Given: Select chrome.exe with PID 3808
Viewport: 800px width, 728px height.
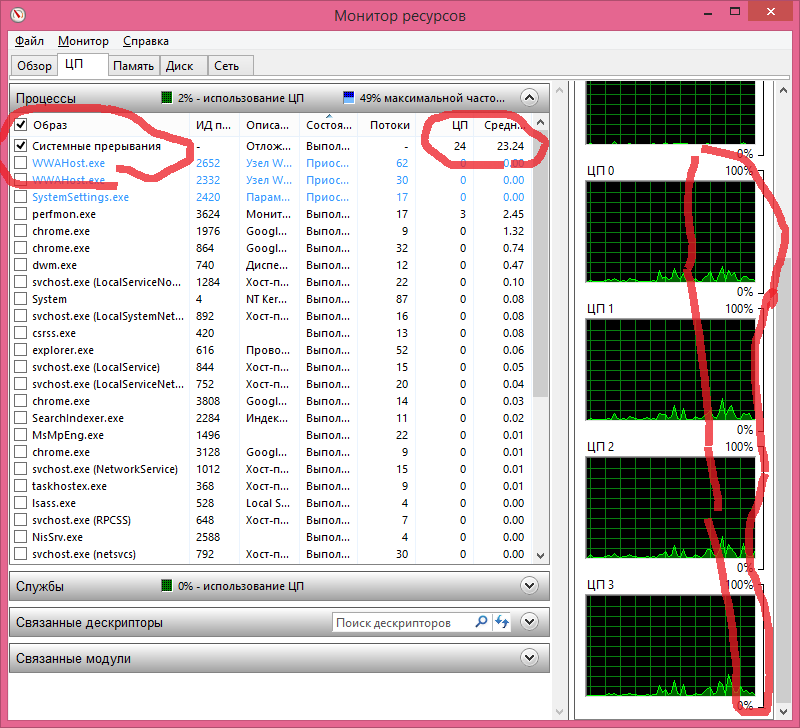Looking at the screenshot, I should coord(271,401).
